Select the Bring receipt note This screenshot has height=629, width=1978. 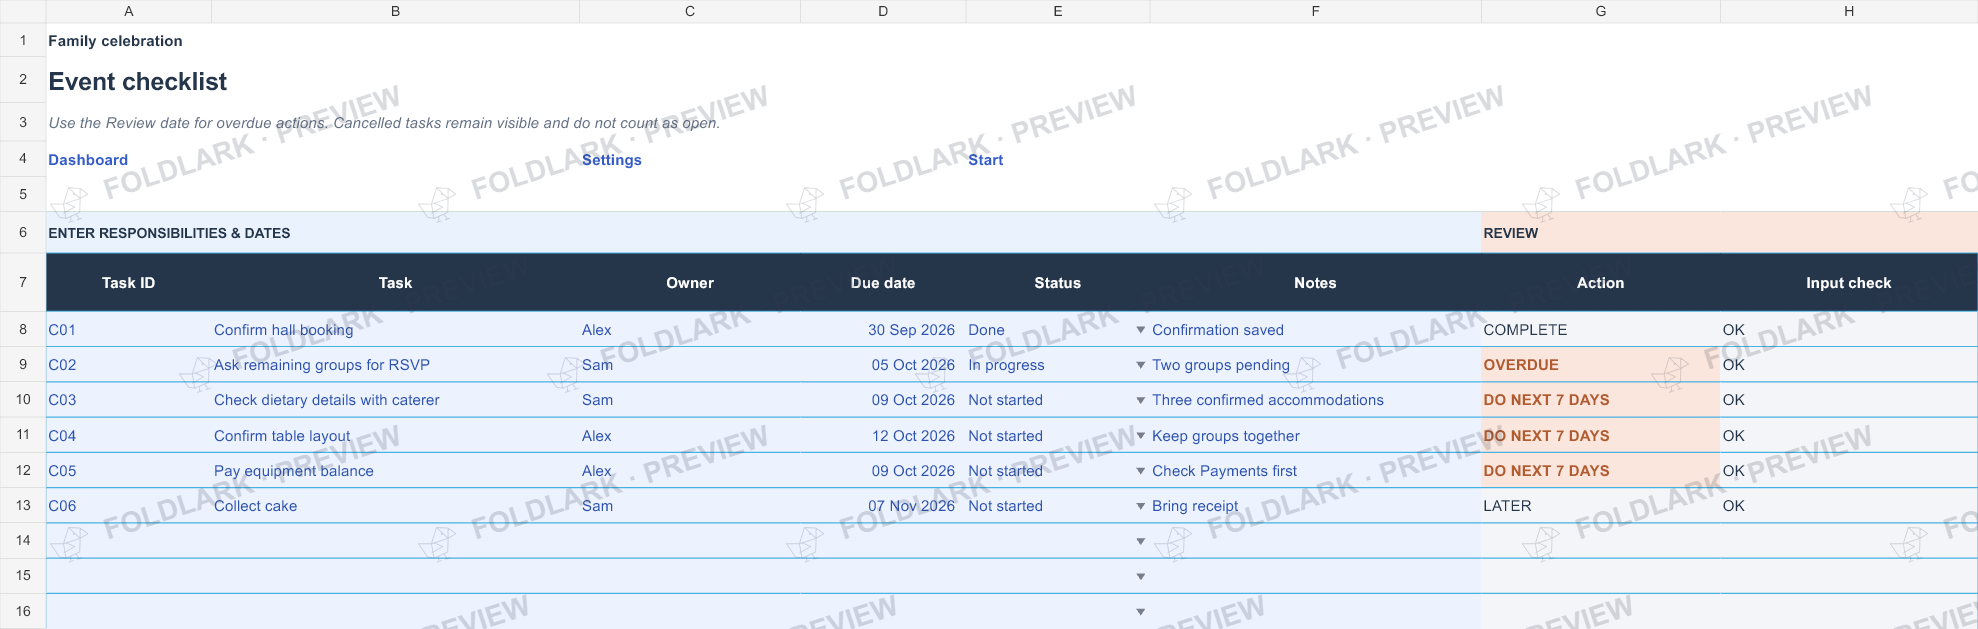tap(1315, 506)
